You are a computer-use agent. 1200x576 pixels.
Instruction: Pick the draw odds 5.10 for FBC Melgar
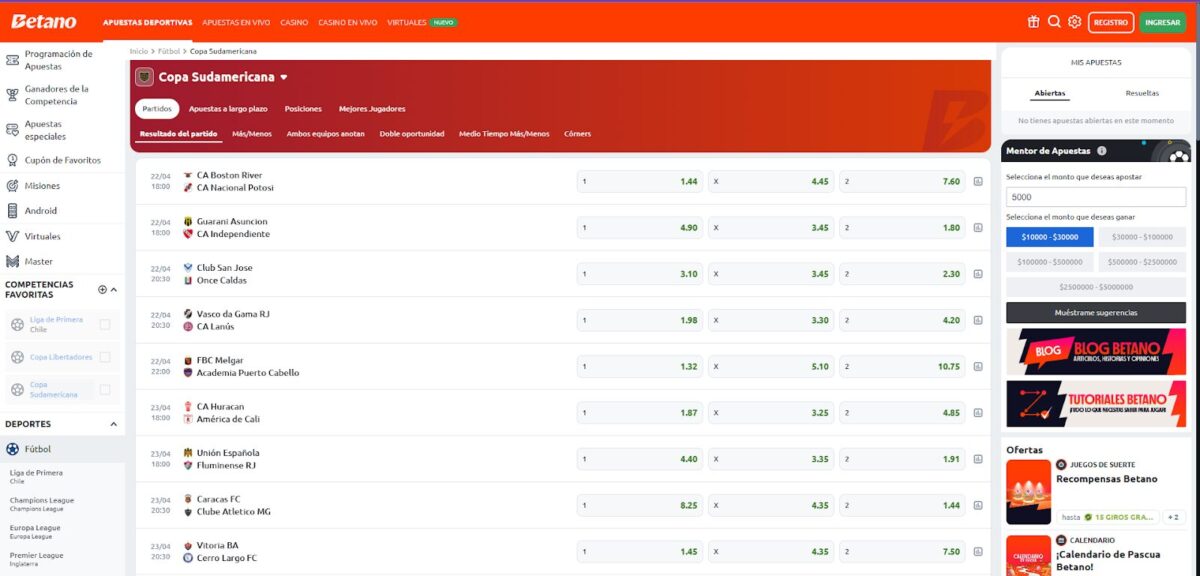click(771, 367)
